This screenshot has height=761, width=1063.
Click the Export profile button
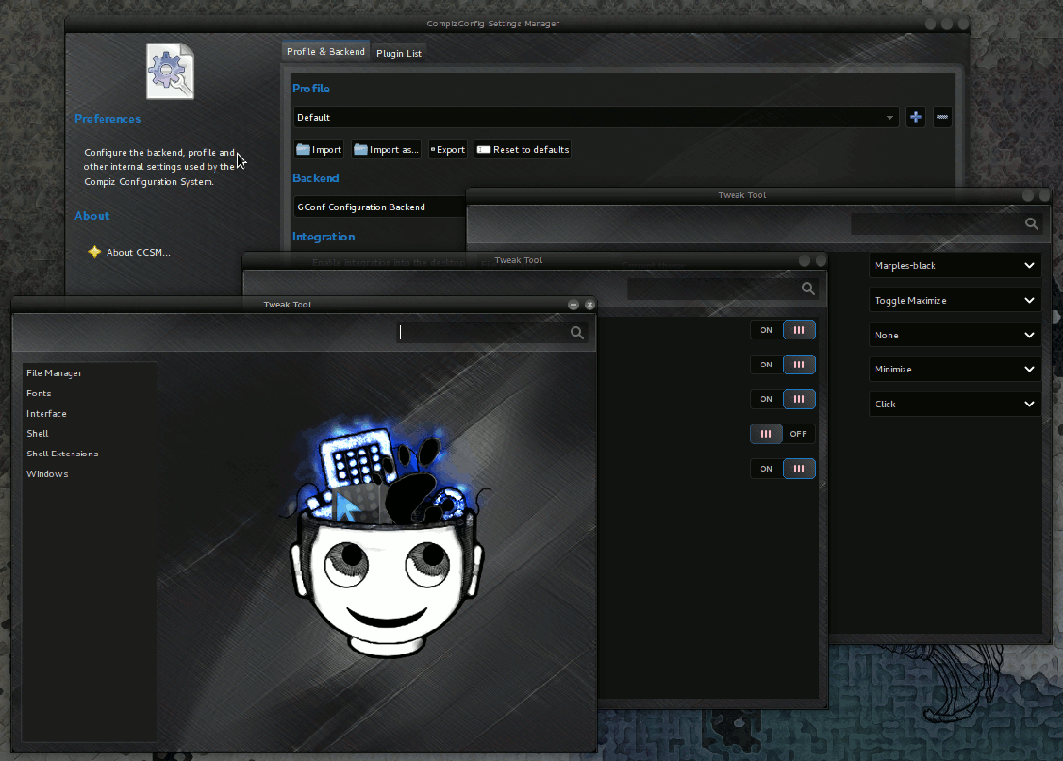click(x=447, y=149)
